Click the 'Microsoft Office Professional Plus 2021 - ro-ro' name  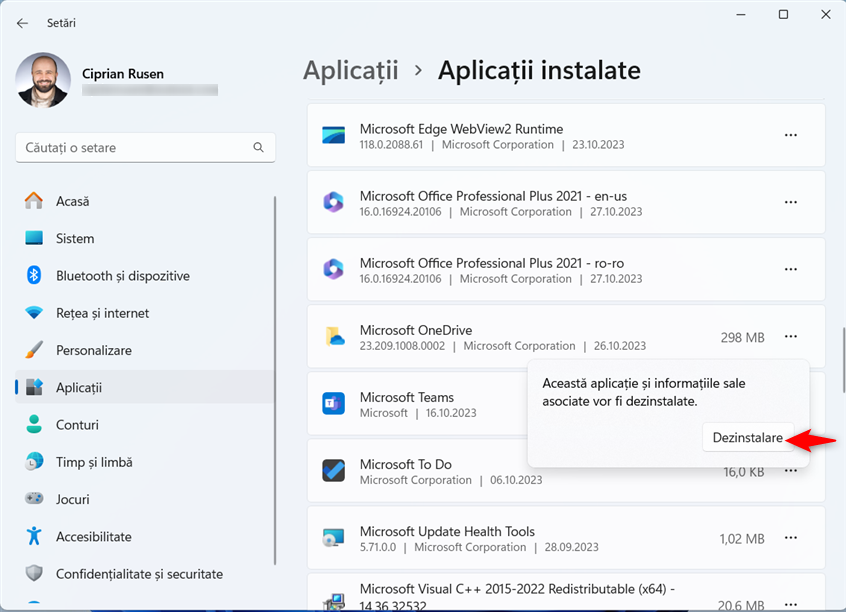[x=492, y=263]
